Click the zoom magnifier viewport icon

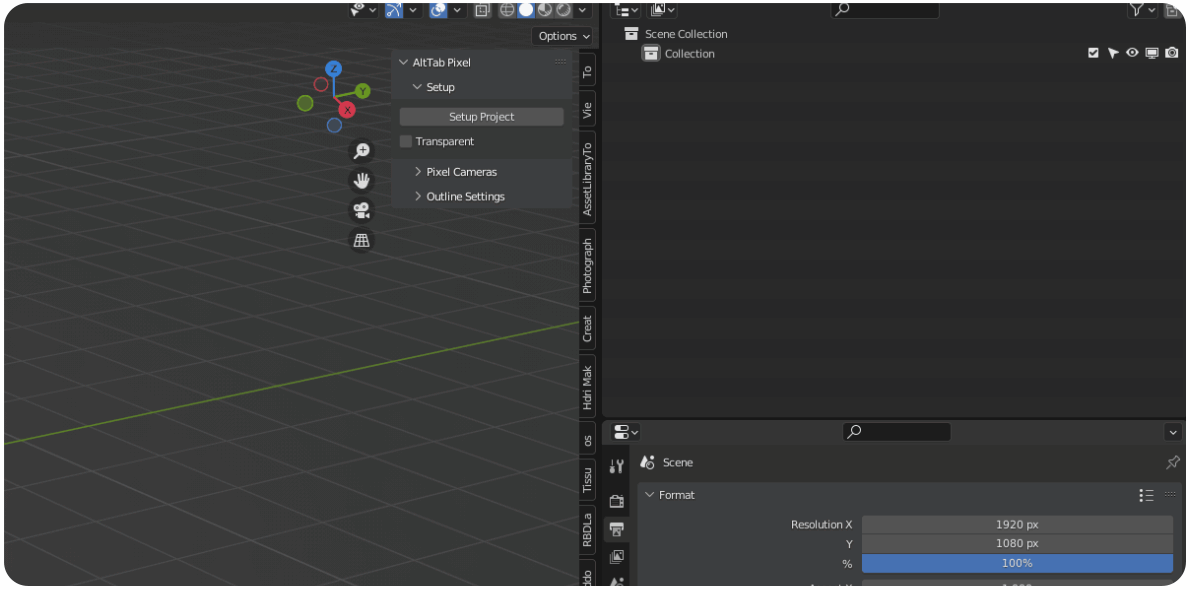[362, 150]
